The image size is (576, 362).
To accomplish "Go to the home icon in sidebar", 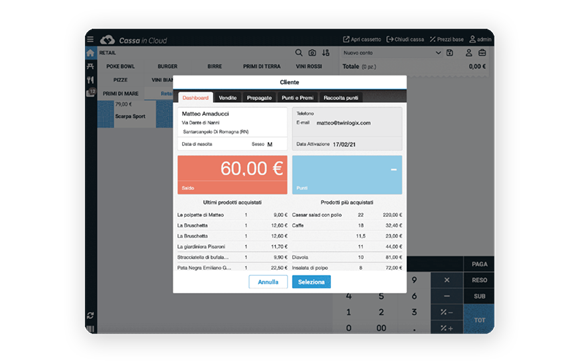I will 90,53.
